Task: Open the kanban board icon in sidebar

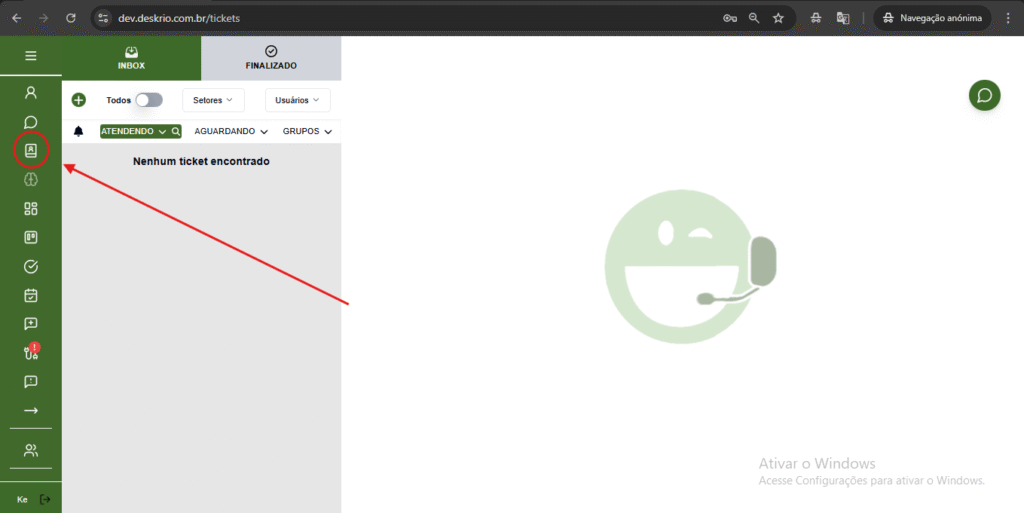Action: click(x=31, y=237)
